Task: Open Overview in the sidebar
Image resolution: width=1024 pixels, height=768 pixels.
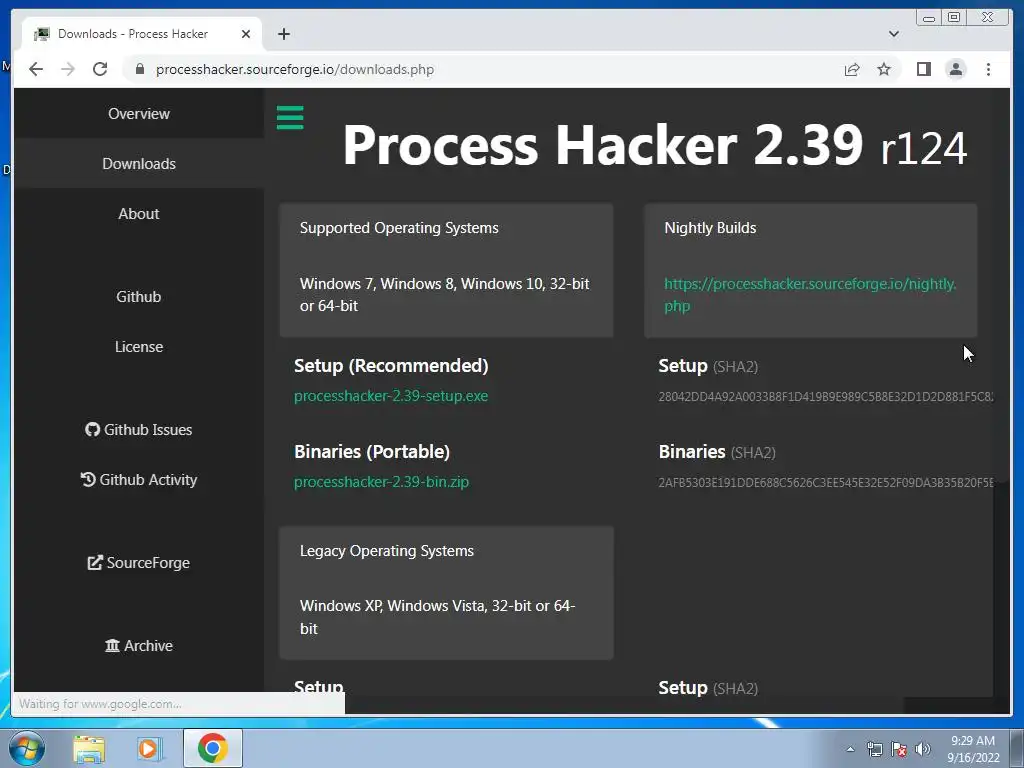Action: (139, 114)
